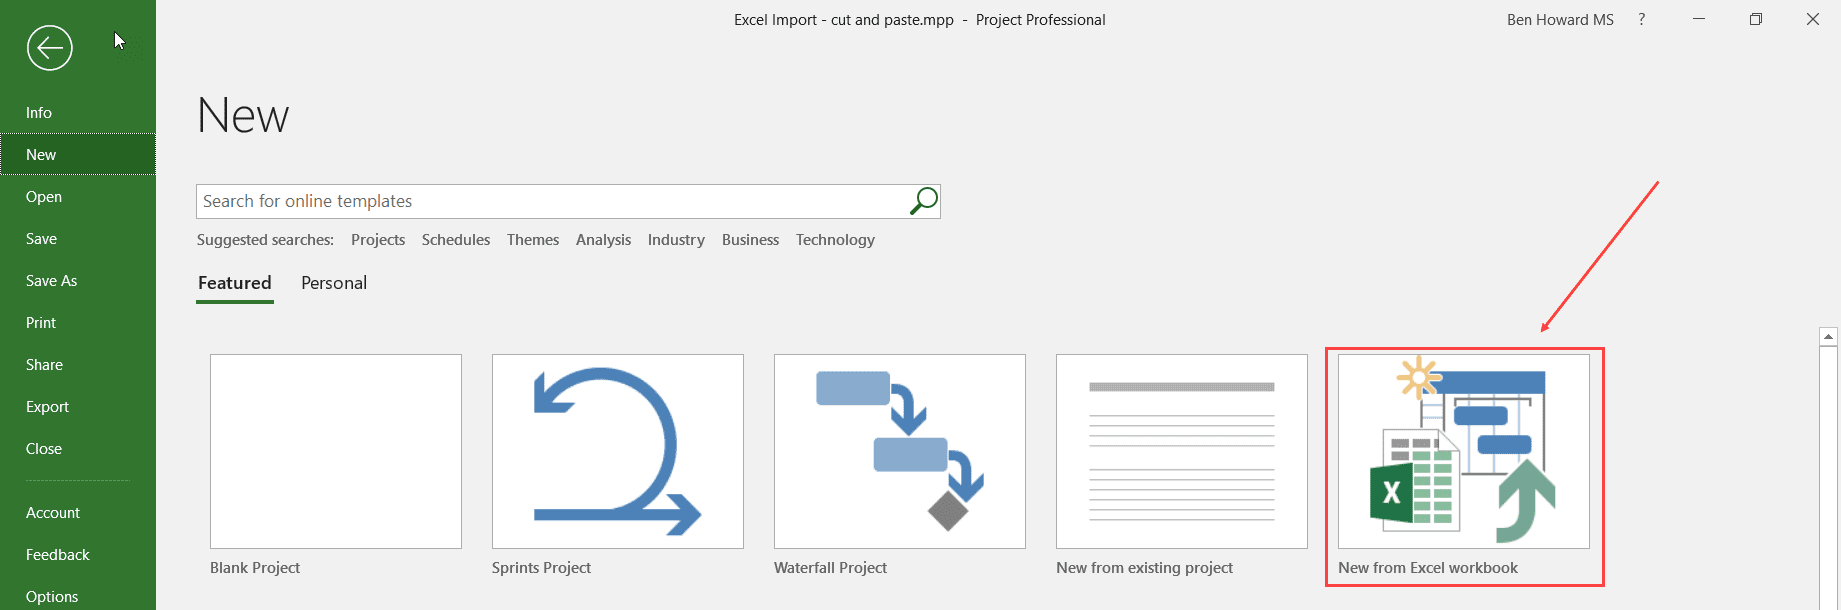Click the Sprints Project label
Screen dimensions: 1841x610
[x=541, y=567]
